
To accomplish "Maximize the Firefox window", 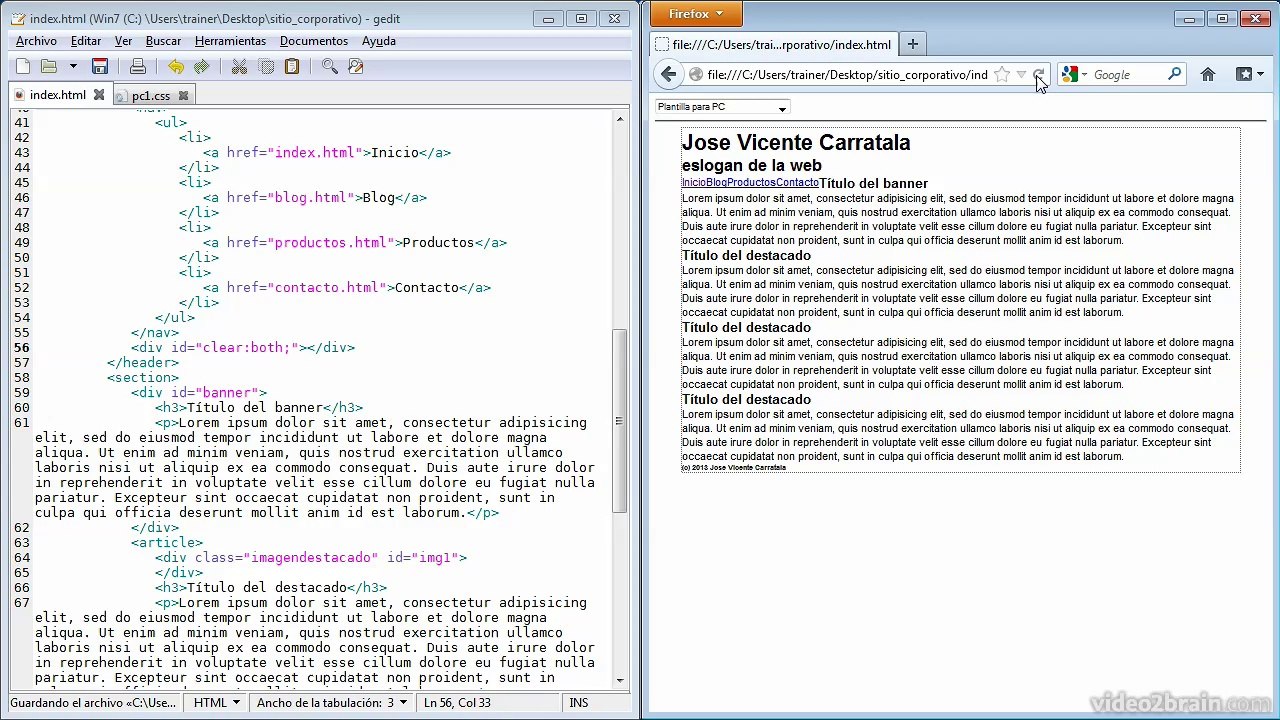I will [x=1222, y=18].
